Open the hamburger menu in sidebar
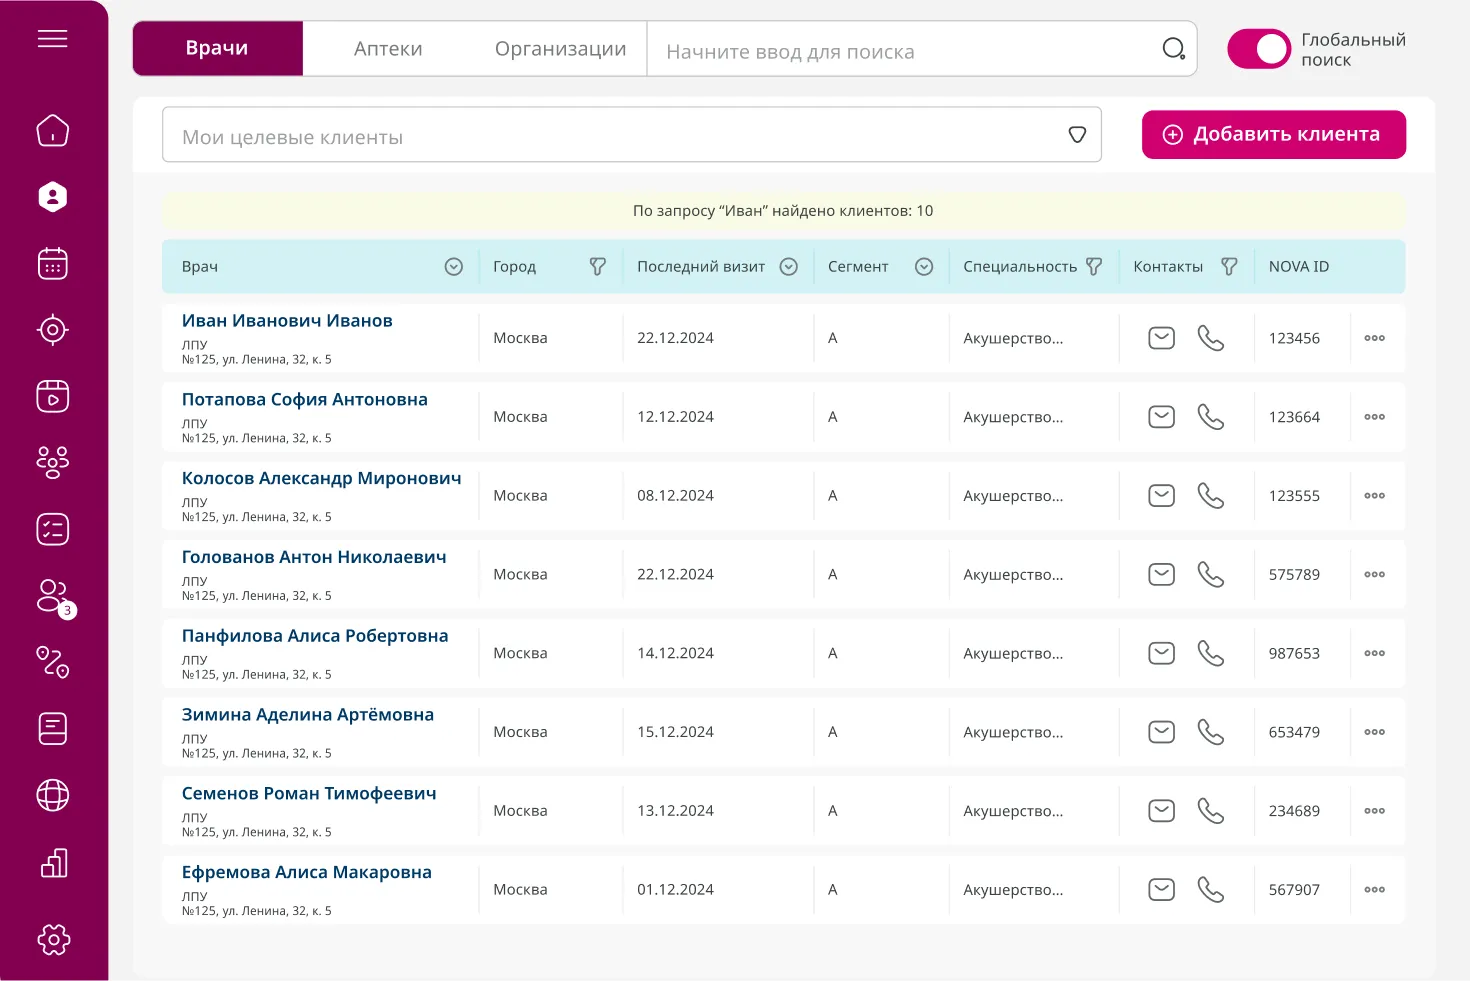This screenshot has width=1470, height=981. point(52,39)
